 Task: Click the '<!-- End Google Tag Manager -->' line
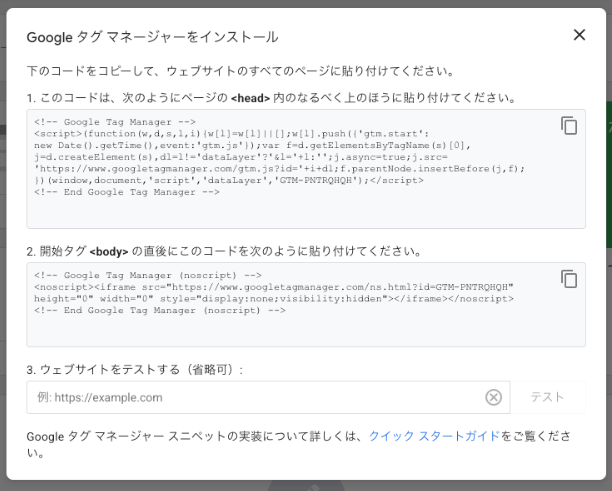point(127,192)
